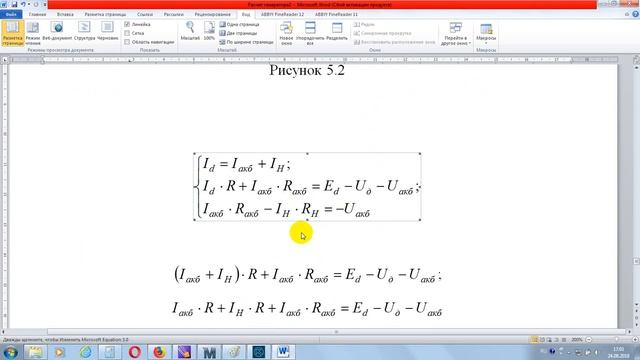This screenshot has height=360, width=640.
Task: Switch to Веб-документ view
Action: tap(57, 32)
